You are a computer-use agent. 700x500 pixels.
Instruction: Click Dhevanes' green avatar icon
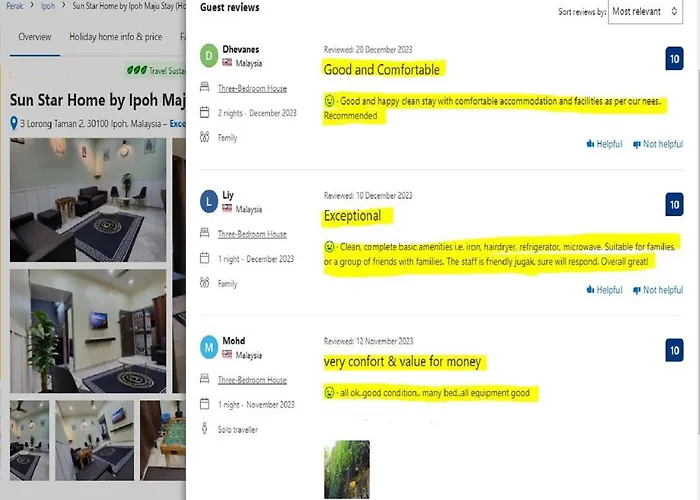click(208, 56)
